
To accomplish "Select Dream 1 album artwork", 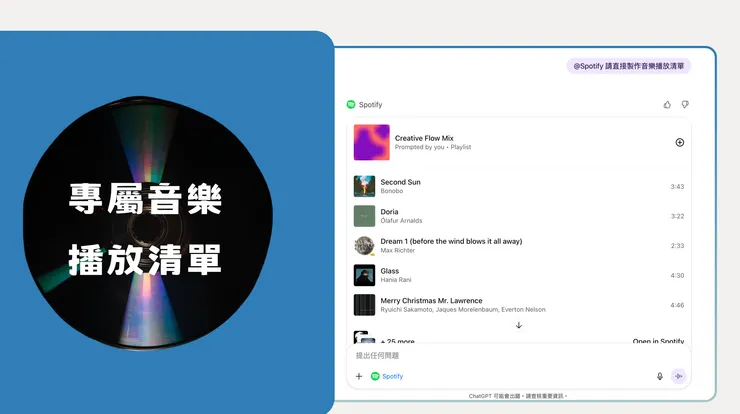I will tap(364, 245).
